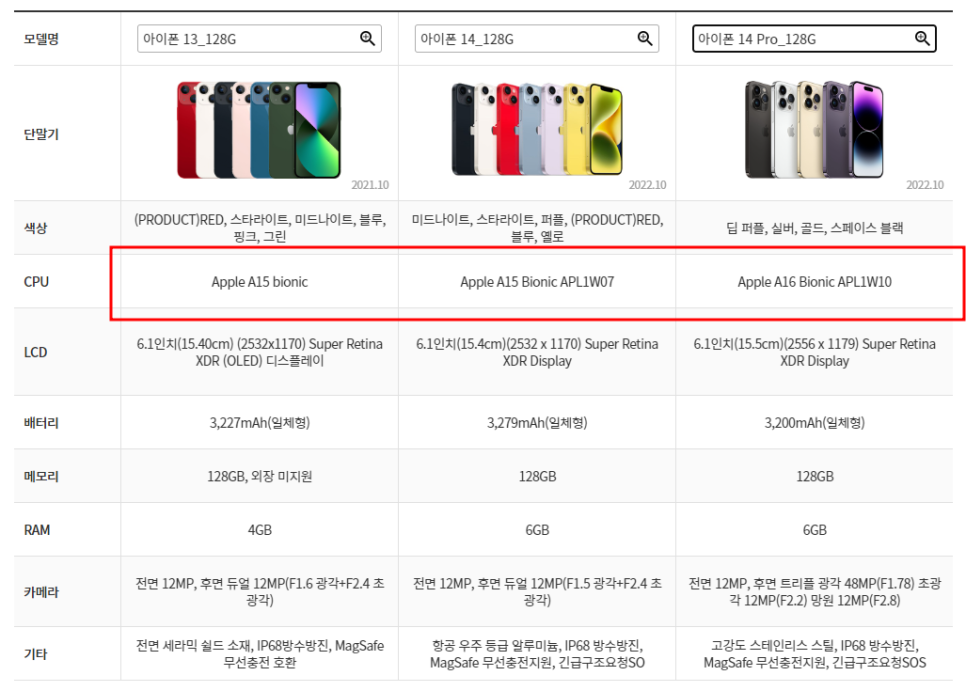Click the 3,227mAh battery spec cell
Image resolution: width=966 pixels, height=691 pixels.
pos(259,422)
